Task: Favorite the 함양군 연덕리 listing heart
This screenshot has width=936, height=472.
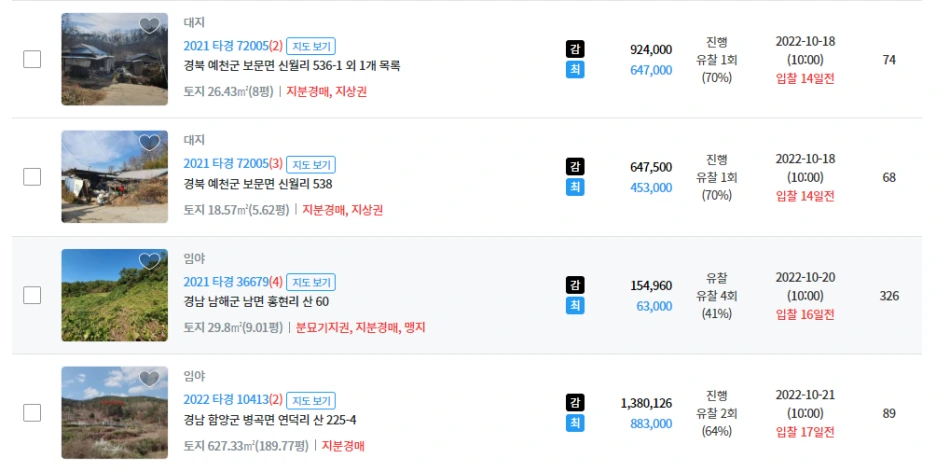Action: [149, 378]
